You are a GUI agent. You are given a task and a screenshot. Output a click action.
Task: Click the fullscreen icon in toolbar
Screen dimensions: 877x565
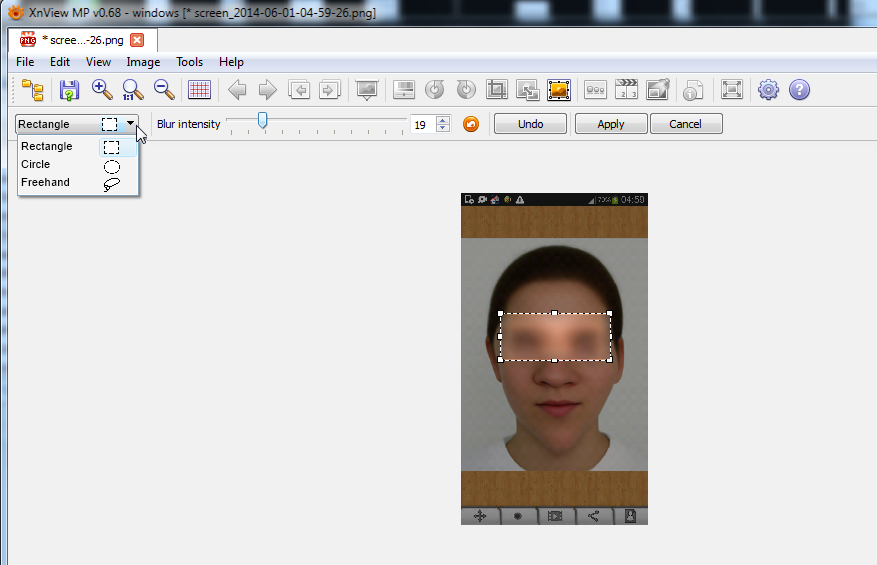pos(732,90)
